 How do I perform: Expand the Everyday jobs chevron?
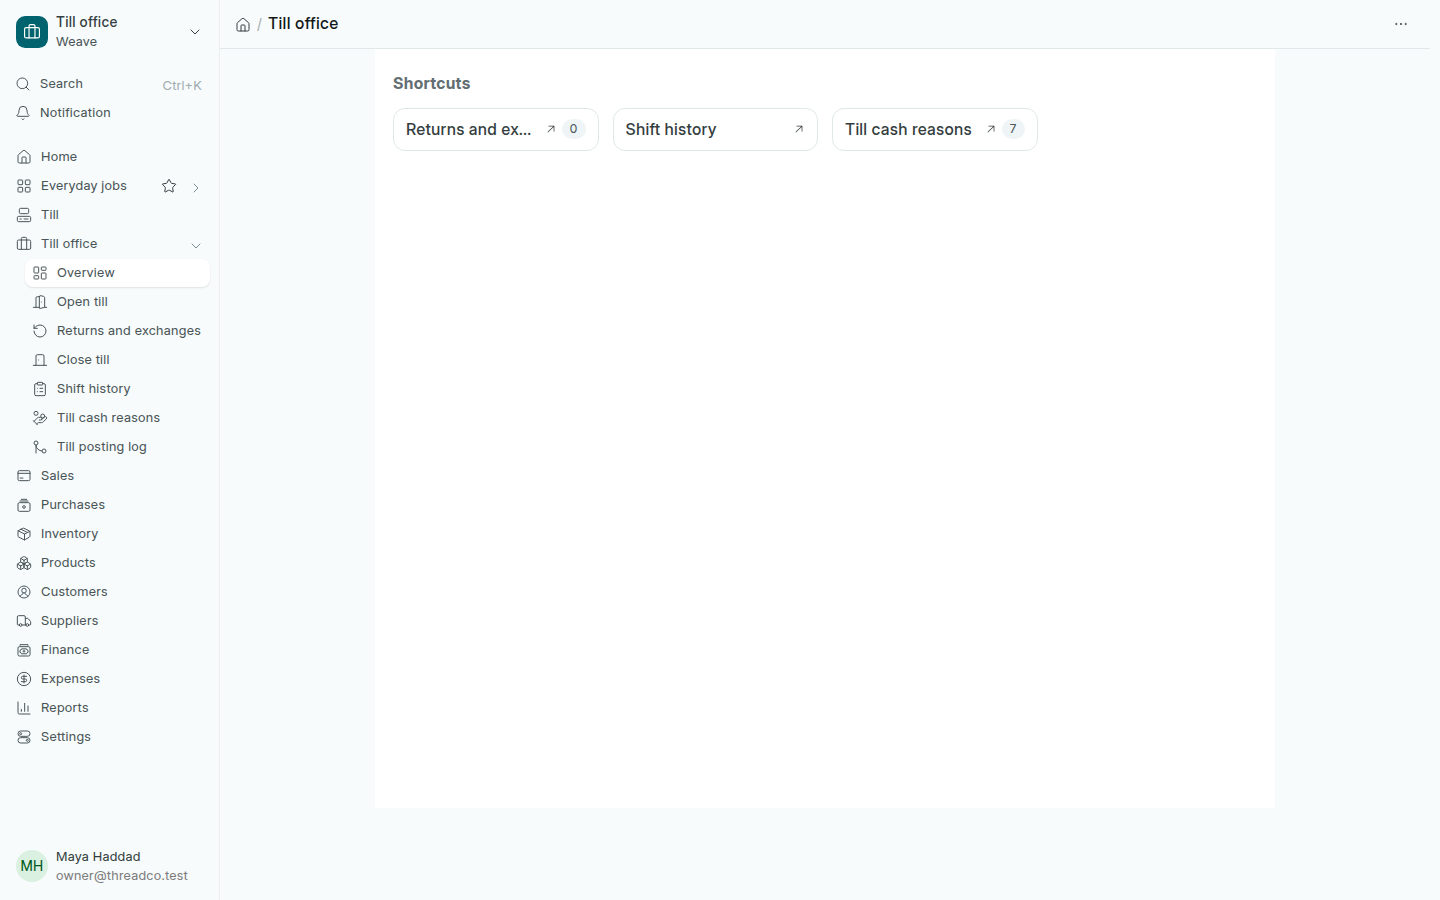196,187
